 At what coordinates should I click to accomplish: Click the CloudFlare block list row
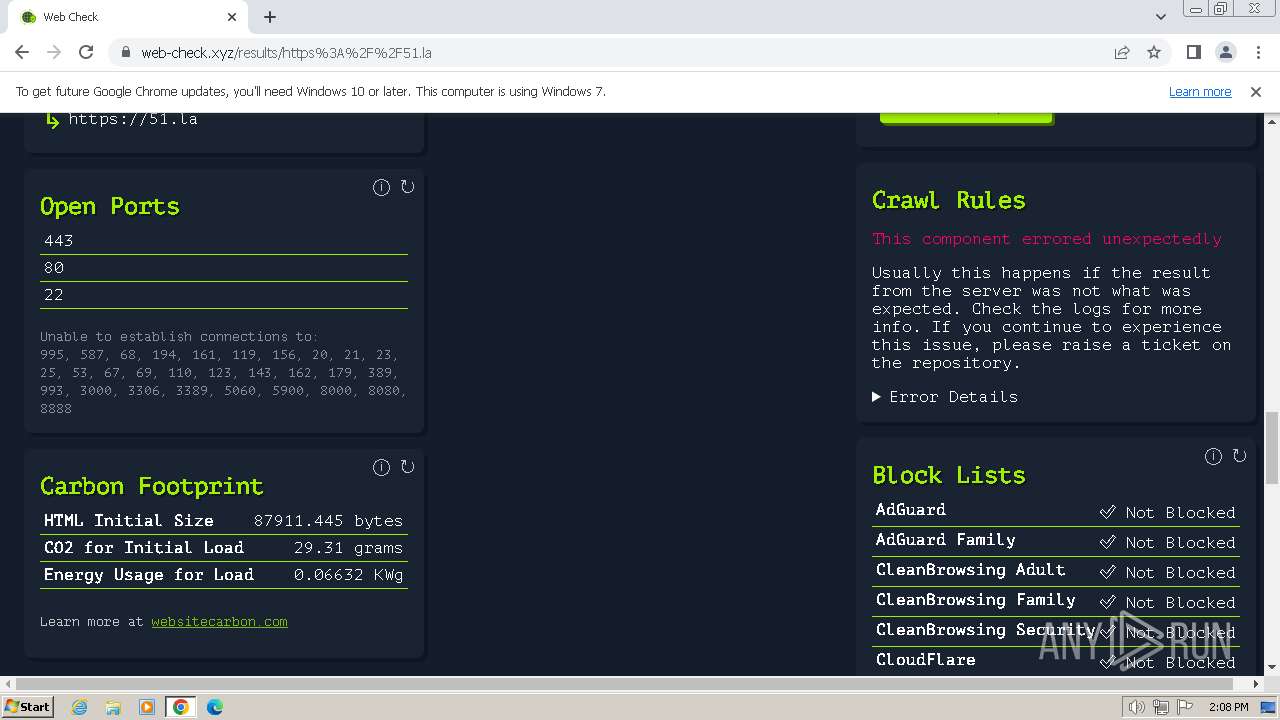click(x=1056, y=661)
